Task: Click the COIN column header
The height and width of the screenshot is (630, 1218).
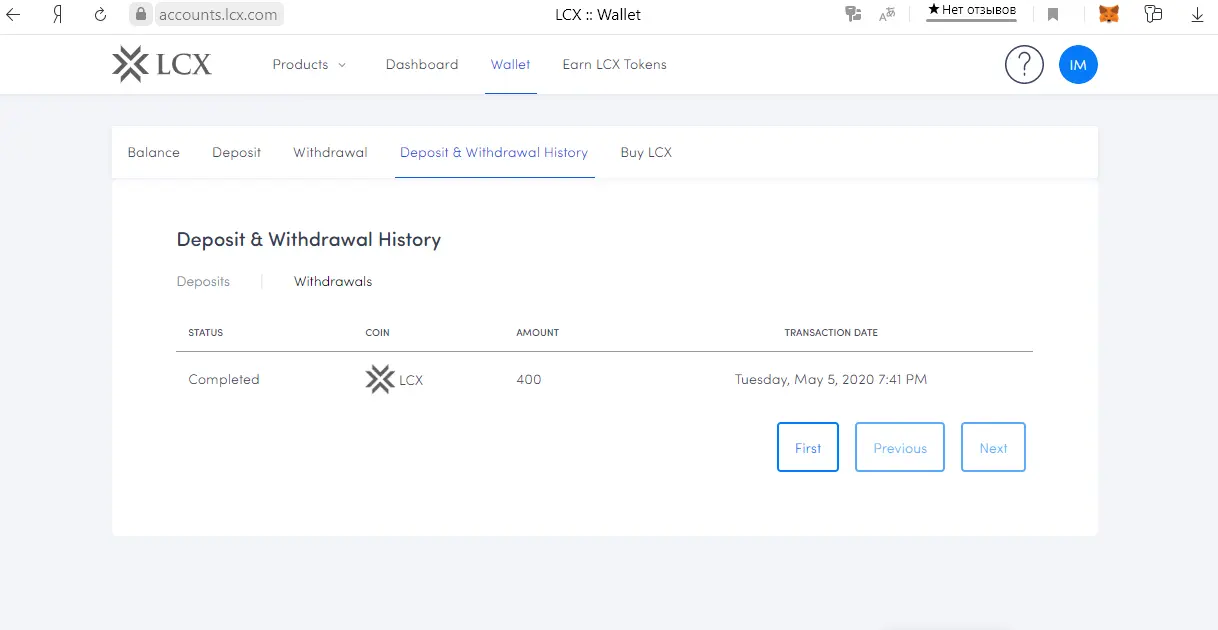Action: [378, 333]
